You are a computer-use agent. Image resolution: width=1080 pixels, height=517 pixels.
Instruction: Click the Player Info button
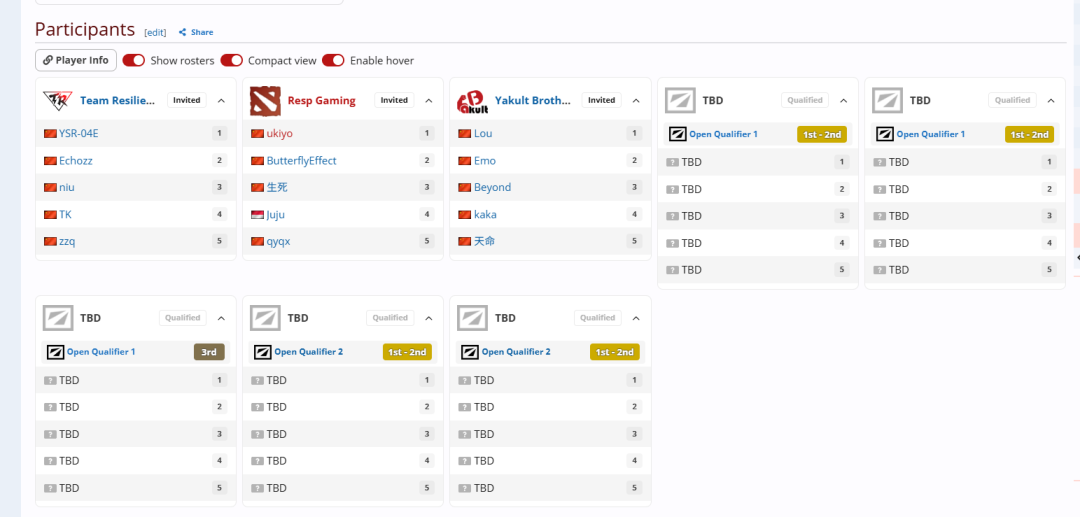[x=76, y=60]
